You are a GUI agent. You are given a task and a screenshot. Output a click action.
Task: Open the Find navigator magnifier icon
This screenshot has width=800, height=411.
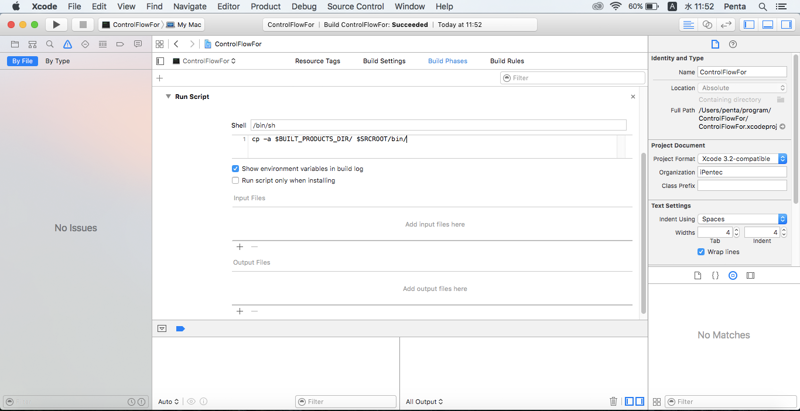(x=49, y=44)
